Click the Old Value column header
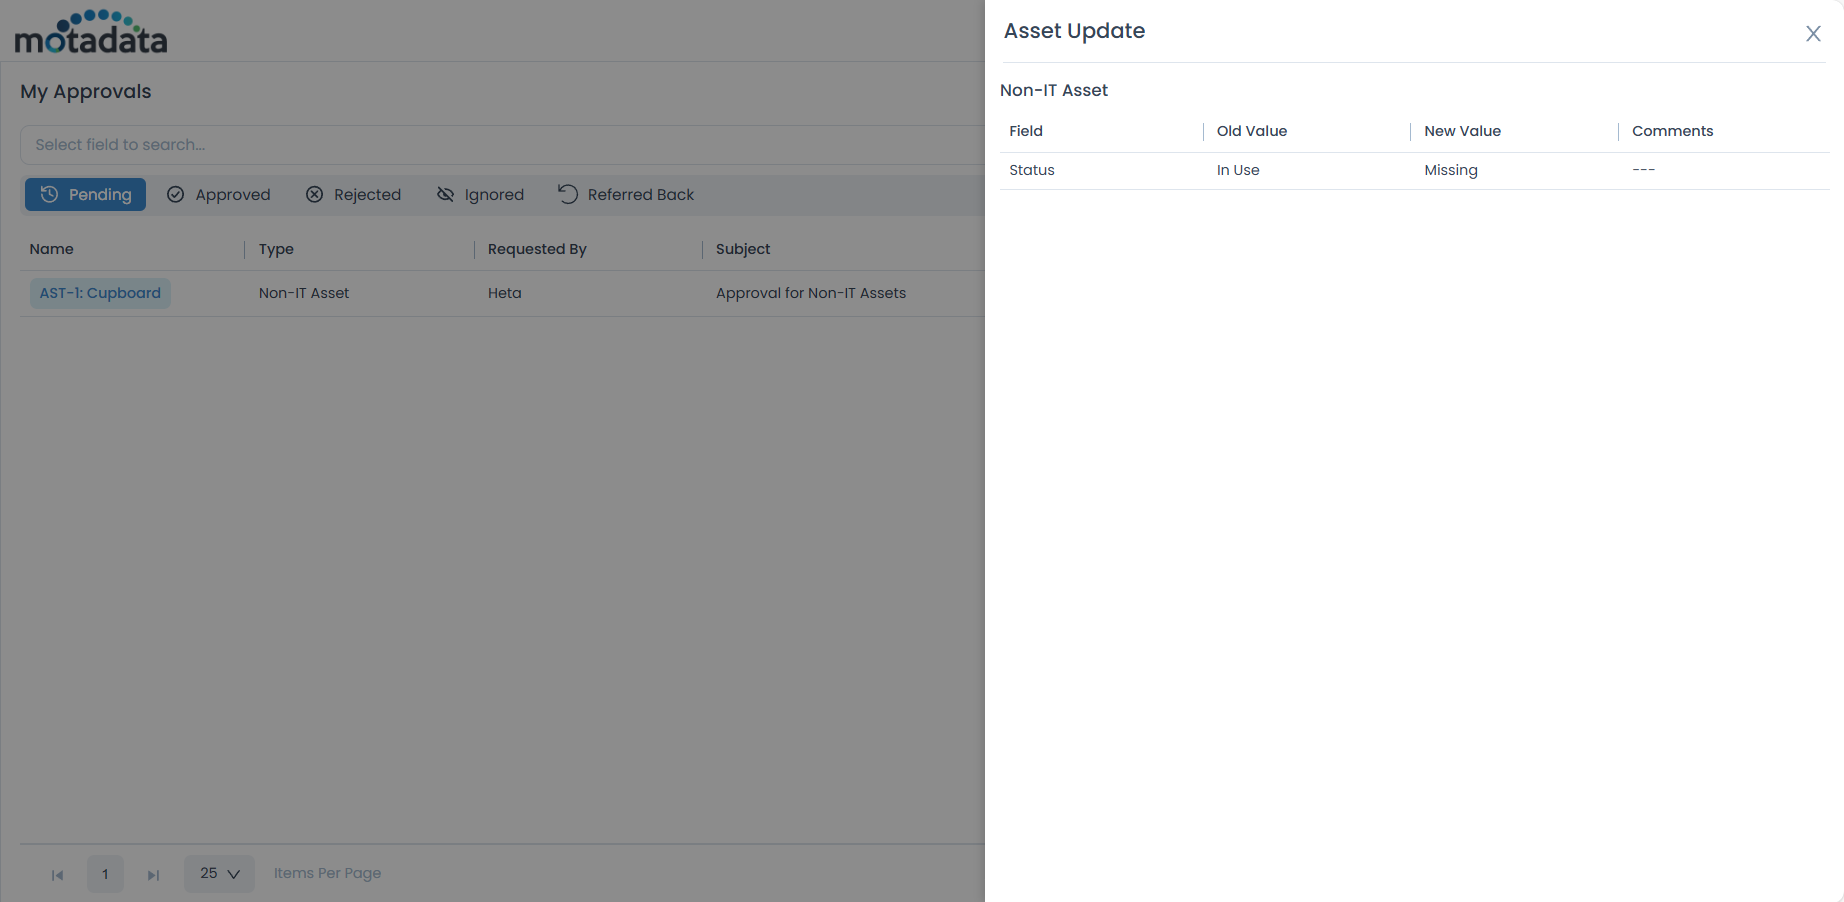The width and height of the screenshot is (1844, 902). coord(1251,131)
